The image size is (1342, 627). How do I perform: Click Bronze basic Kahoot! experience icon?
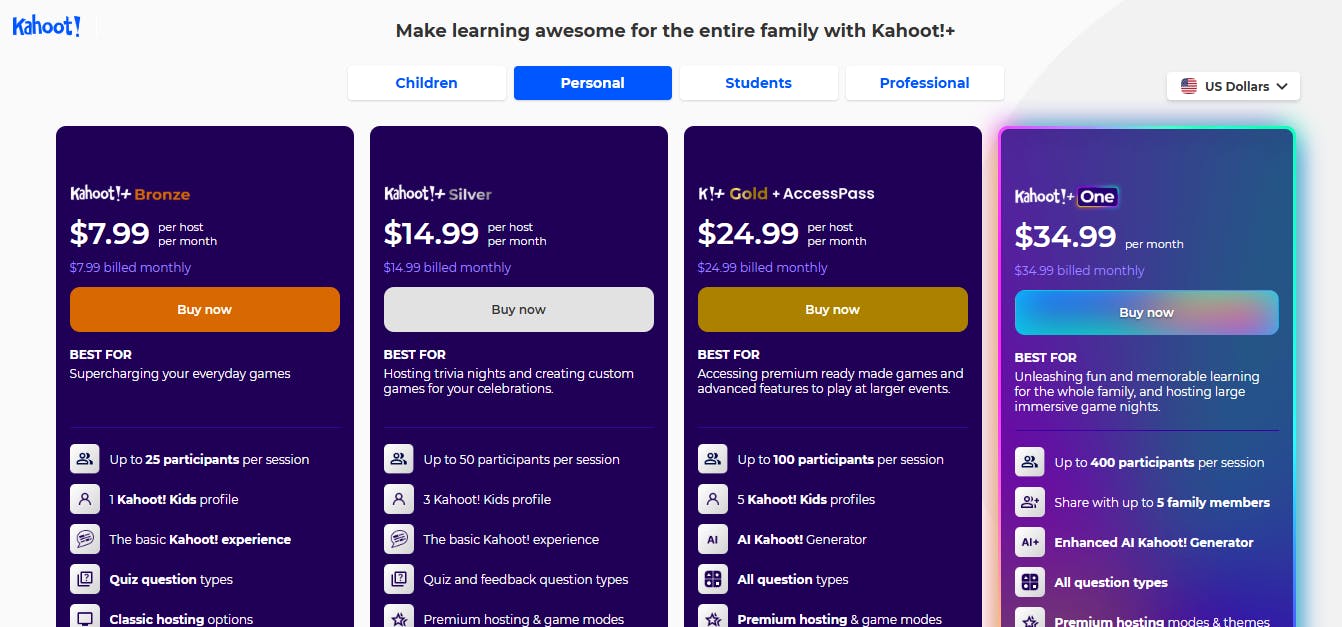coord(84,539)
